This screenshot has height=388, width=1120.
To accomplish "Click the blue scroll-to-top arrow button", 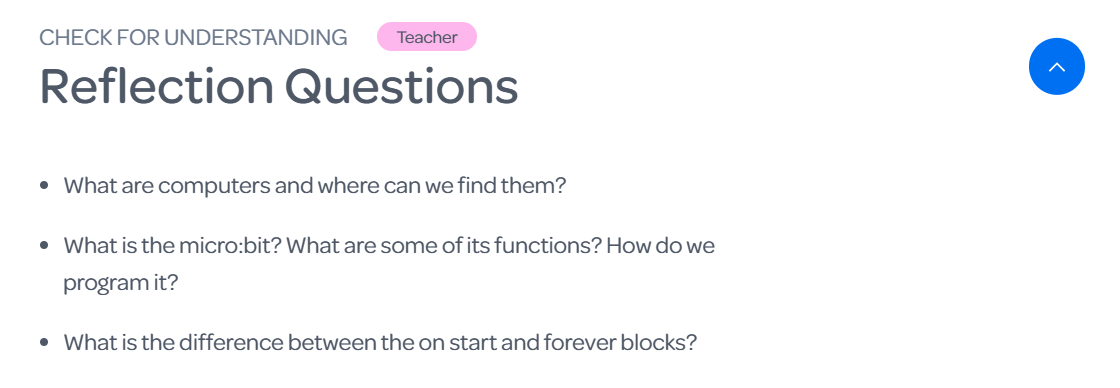I will tap(1056, 66).
